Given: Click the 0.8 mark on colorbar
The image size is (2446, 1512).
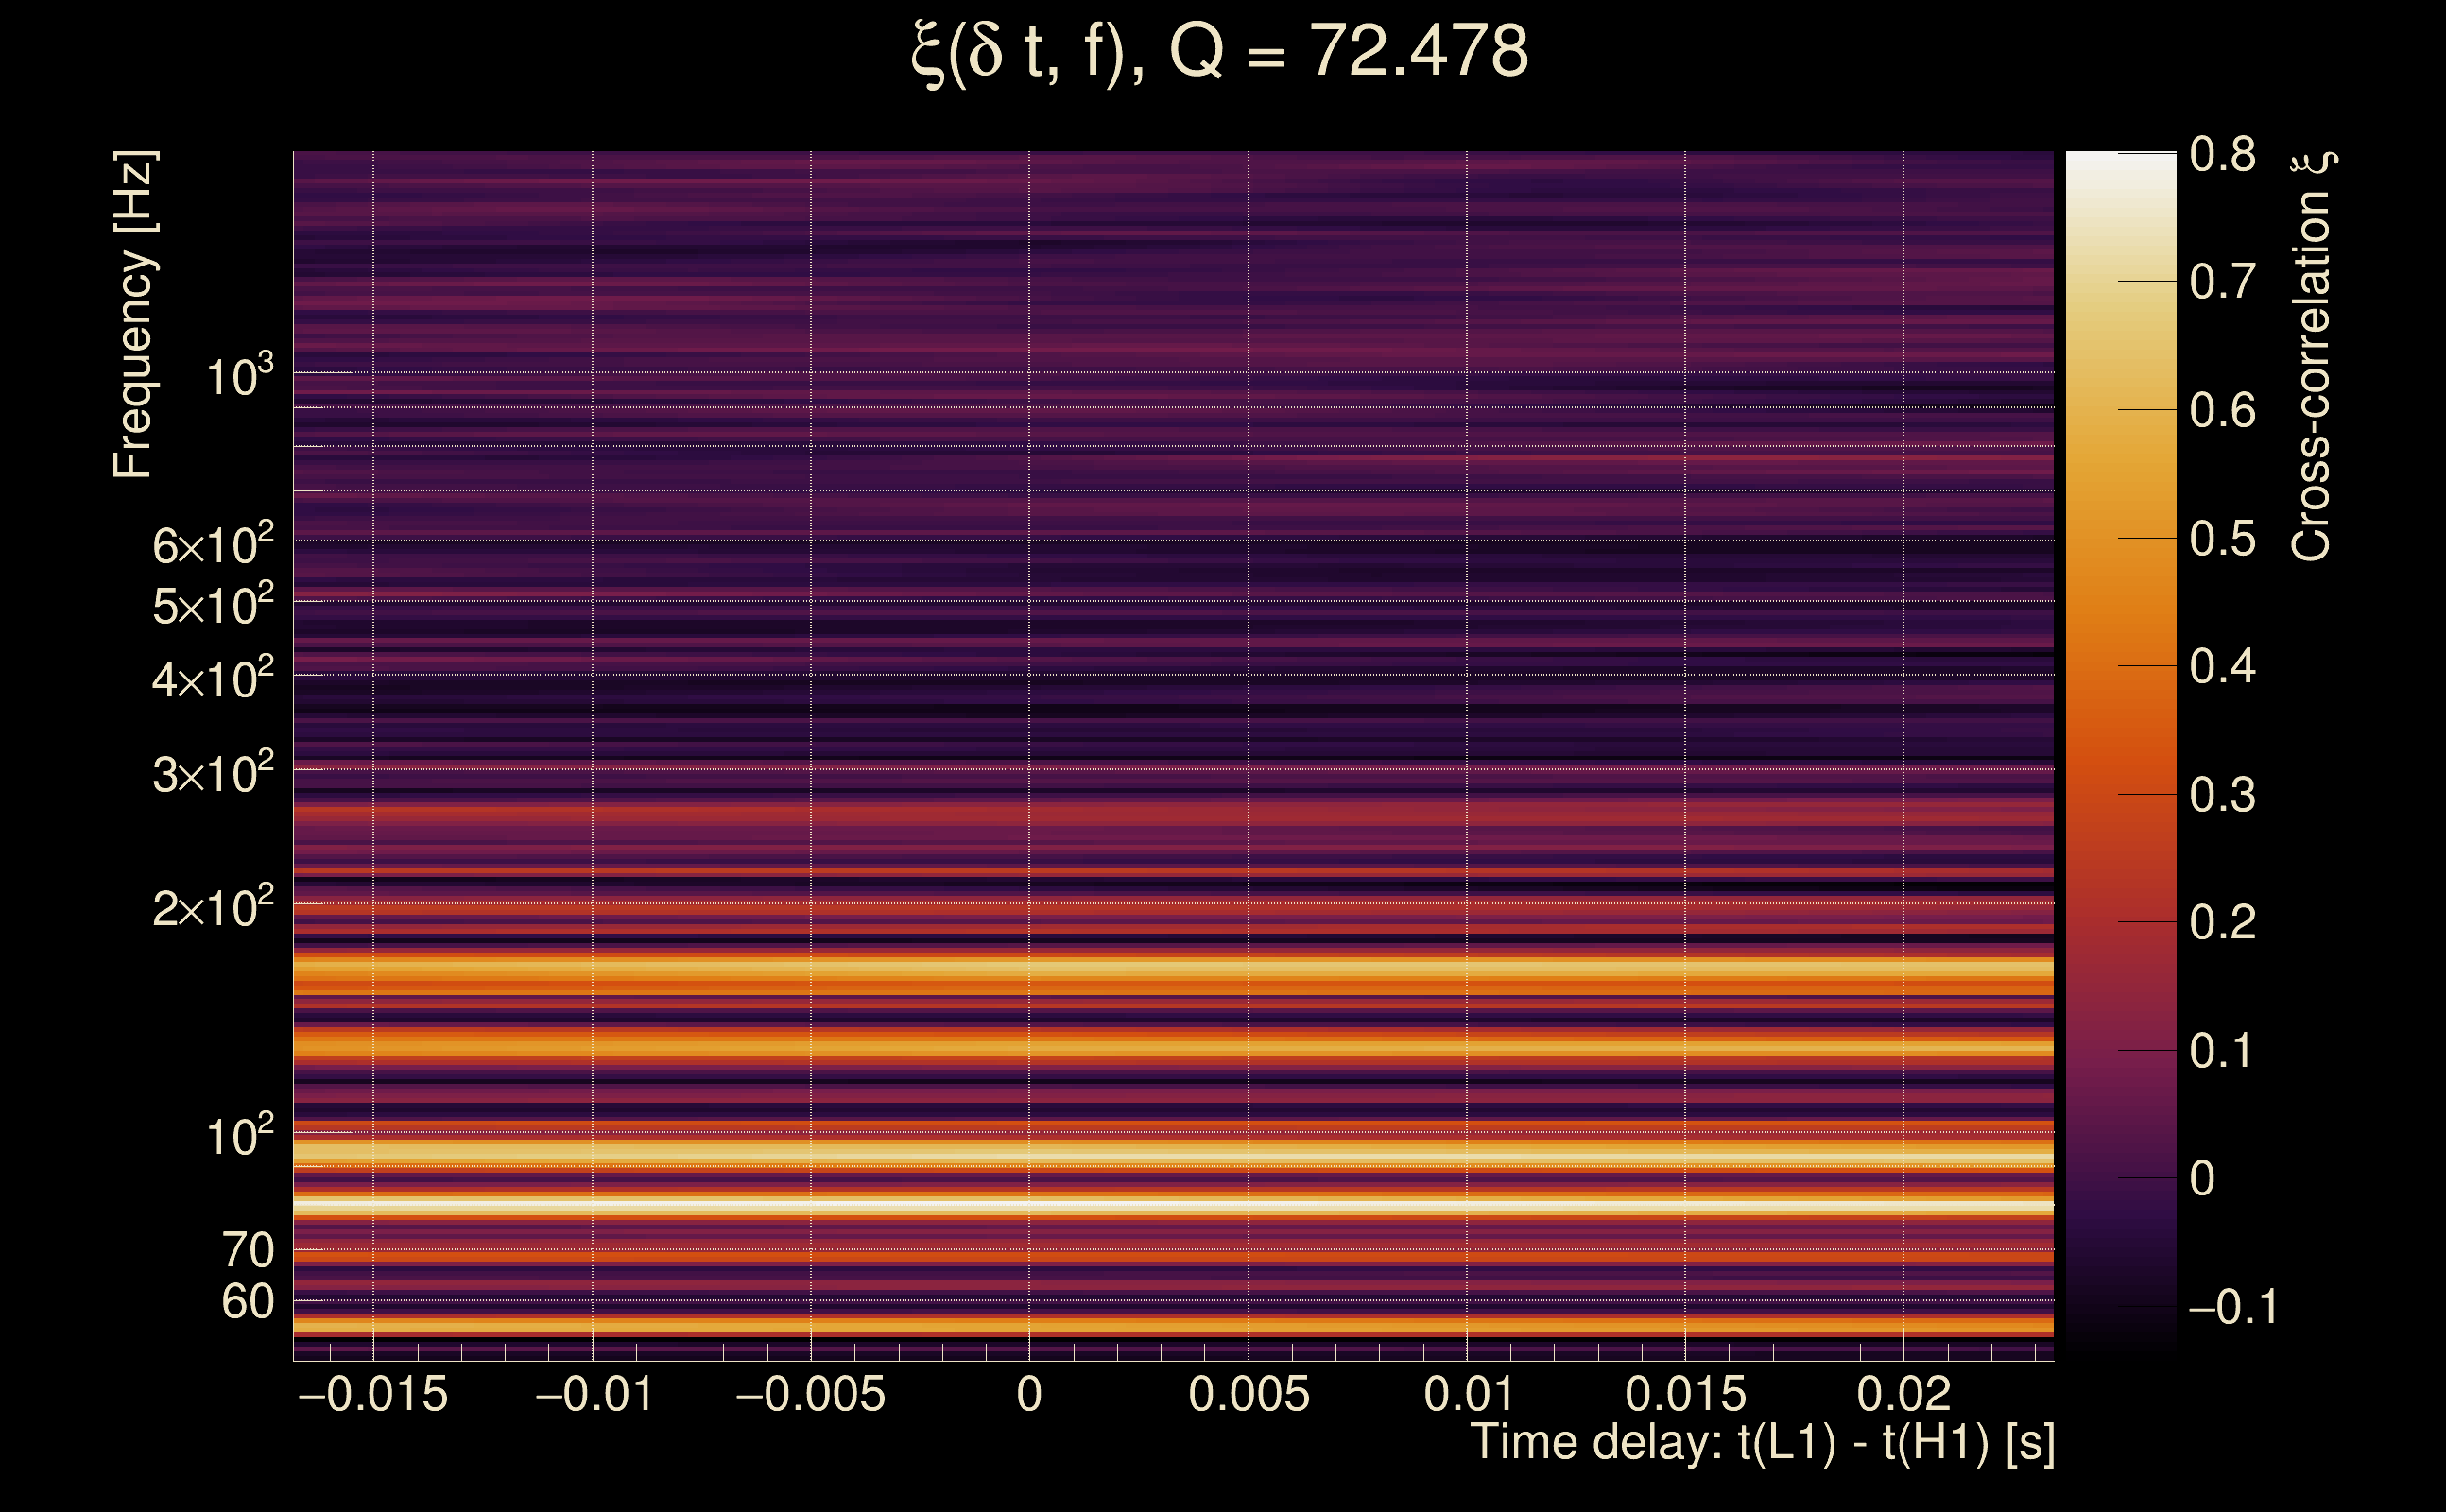Looking at the screenshot, I should click(x=2222, y=154).
